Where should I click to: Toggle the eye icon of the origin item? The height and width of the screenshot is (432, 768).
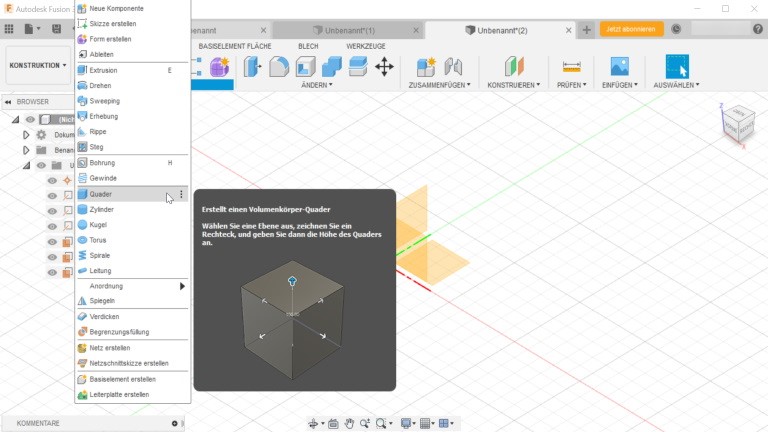52,180
